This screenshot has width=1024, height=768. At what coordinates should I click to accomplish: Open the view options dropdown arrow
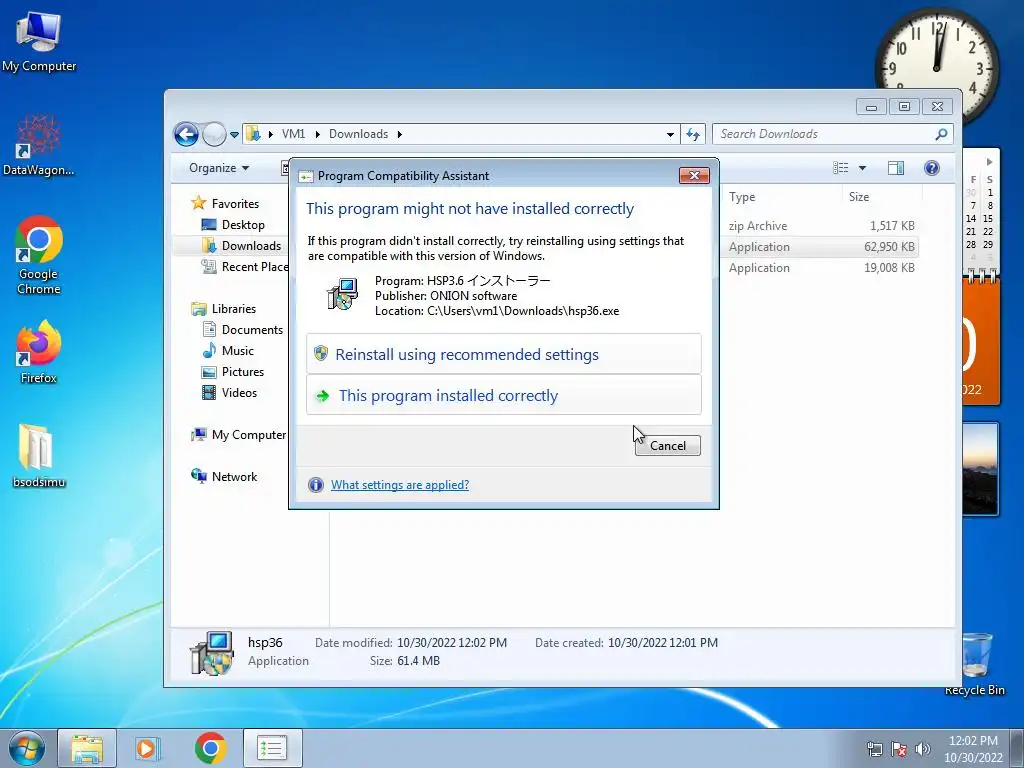pyautogui.click(x=862, y=168)
